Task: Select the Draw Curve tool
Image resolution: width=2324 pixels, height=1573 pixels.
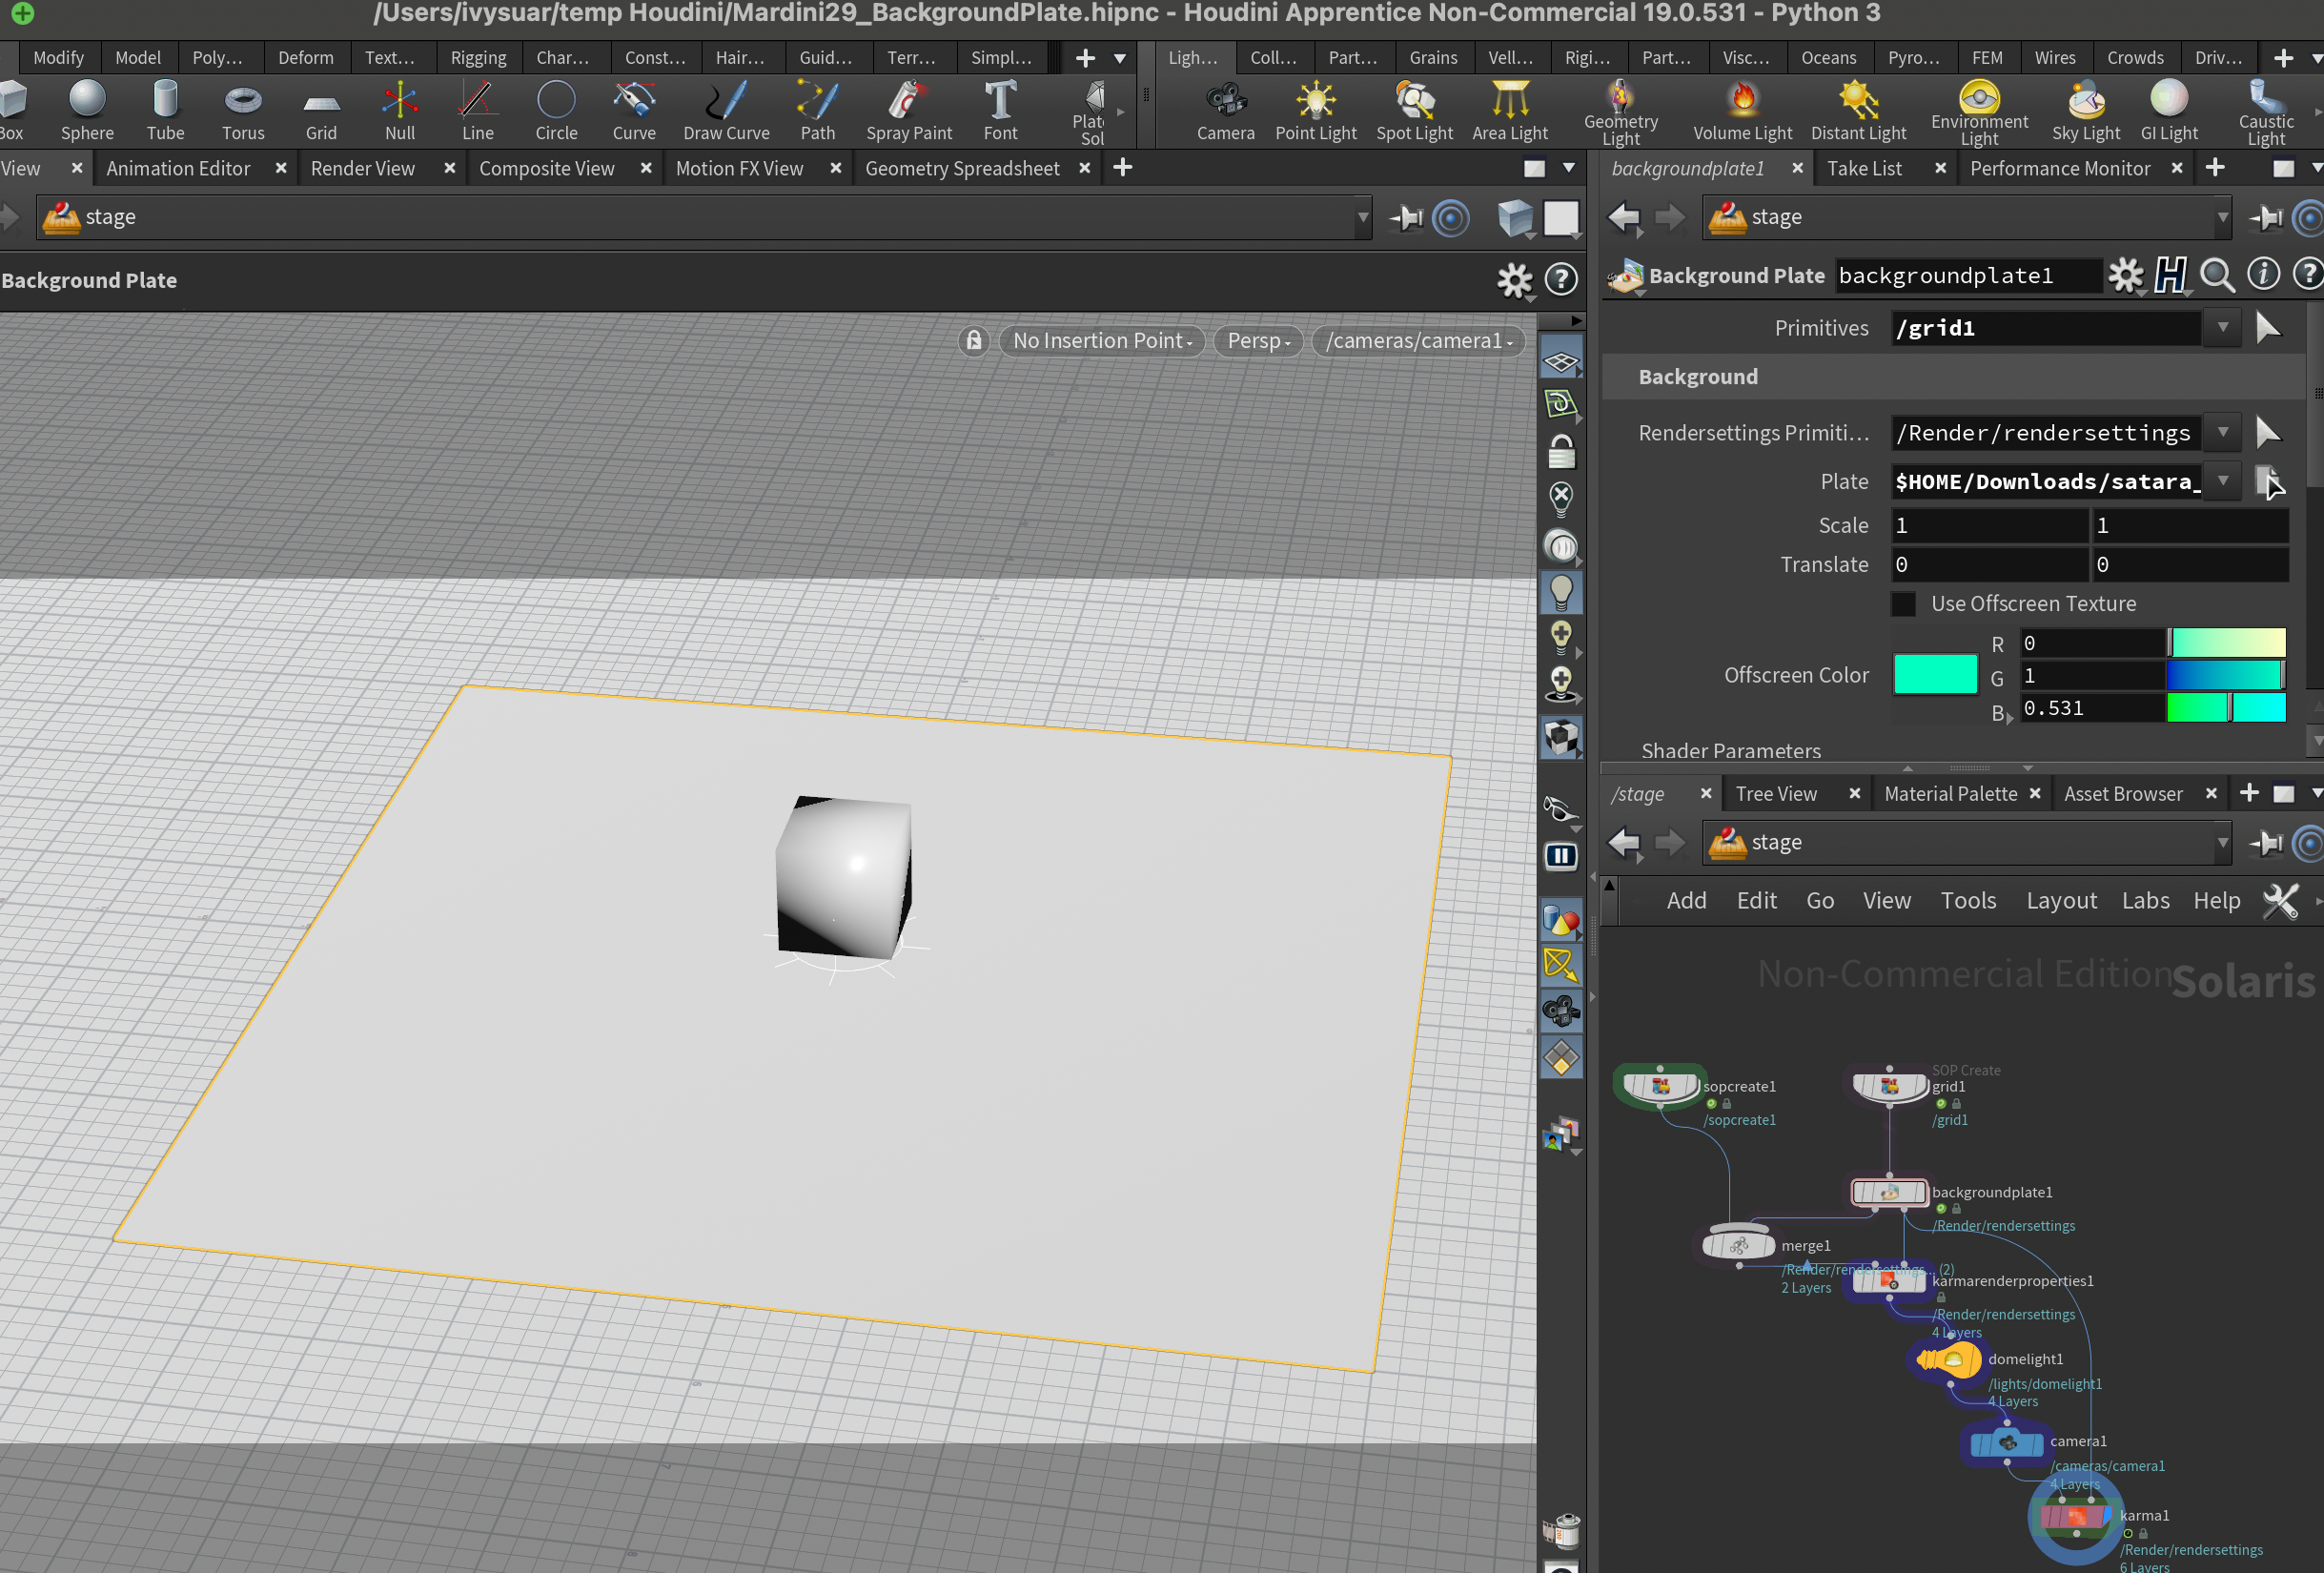Action: pyautogui.click(x=726, y=111)
